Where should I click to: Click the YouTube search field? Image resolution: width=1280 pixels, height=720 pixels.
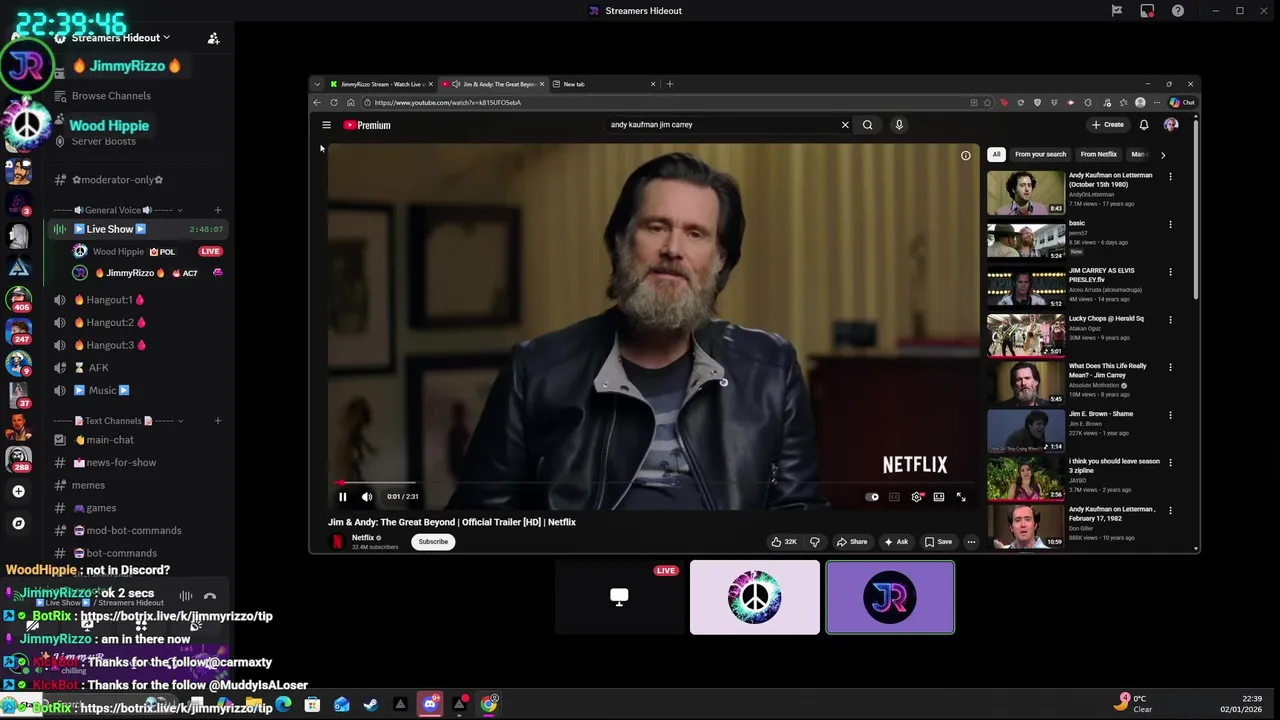point(720,125)
